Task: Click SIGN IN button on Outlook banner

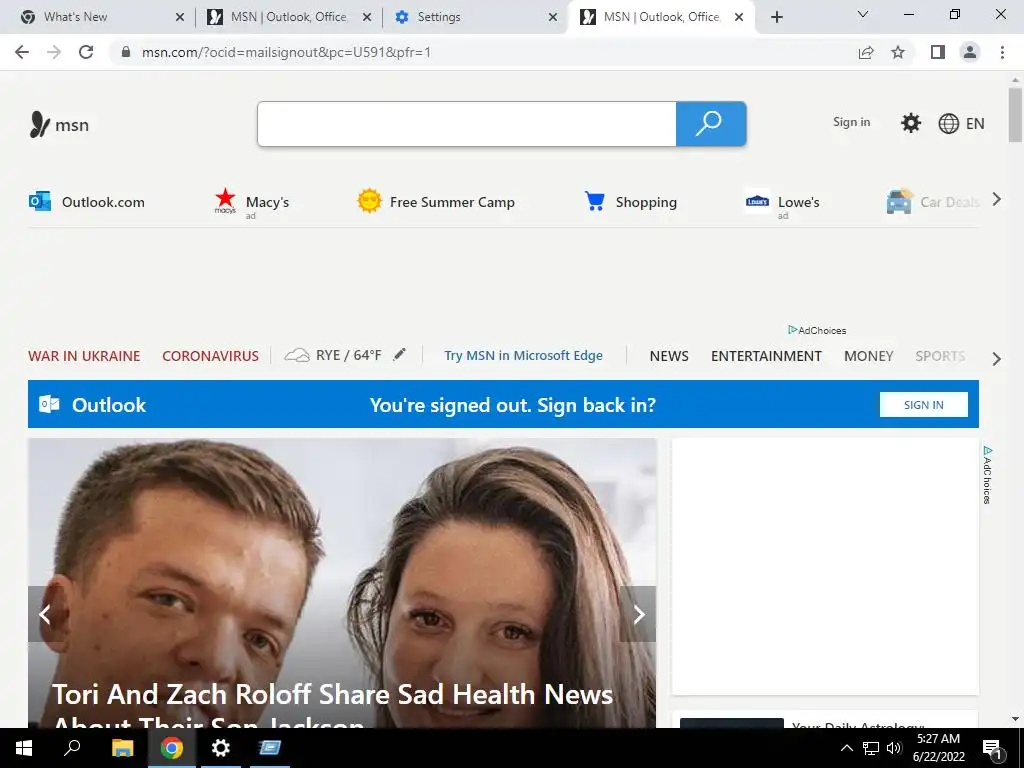Action: tap(923, 404)
